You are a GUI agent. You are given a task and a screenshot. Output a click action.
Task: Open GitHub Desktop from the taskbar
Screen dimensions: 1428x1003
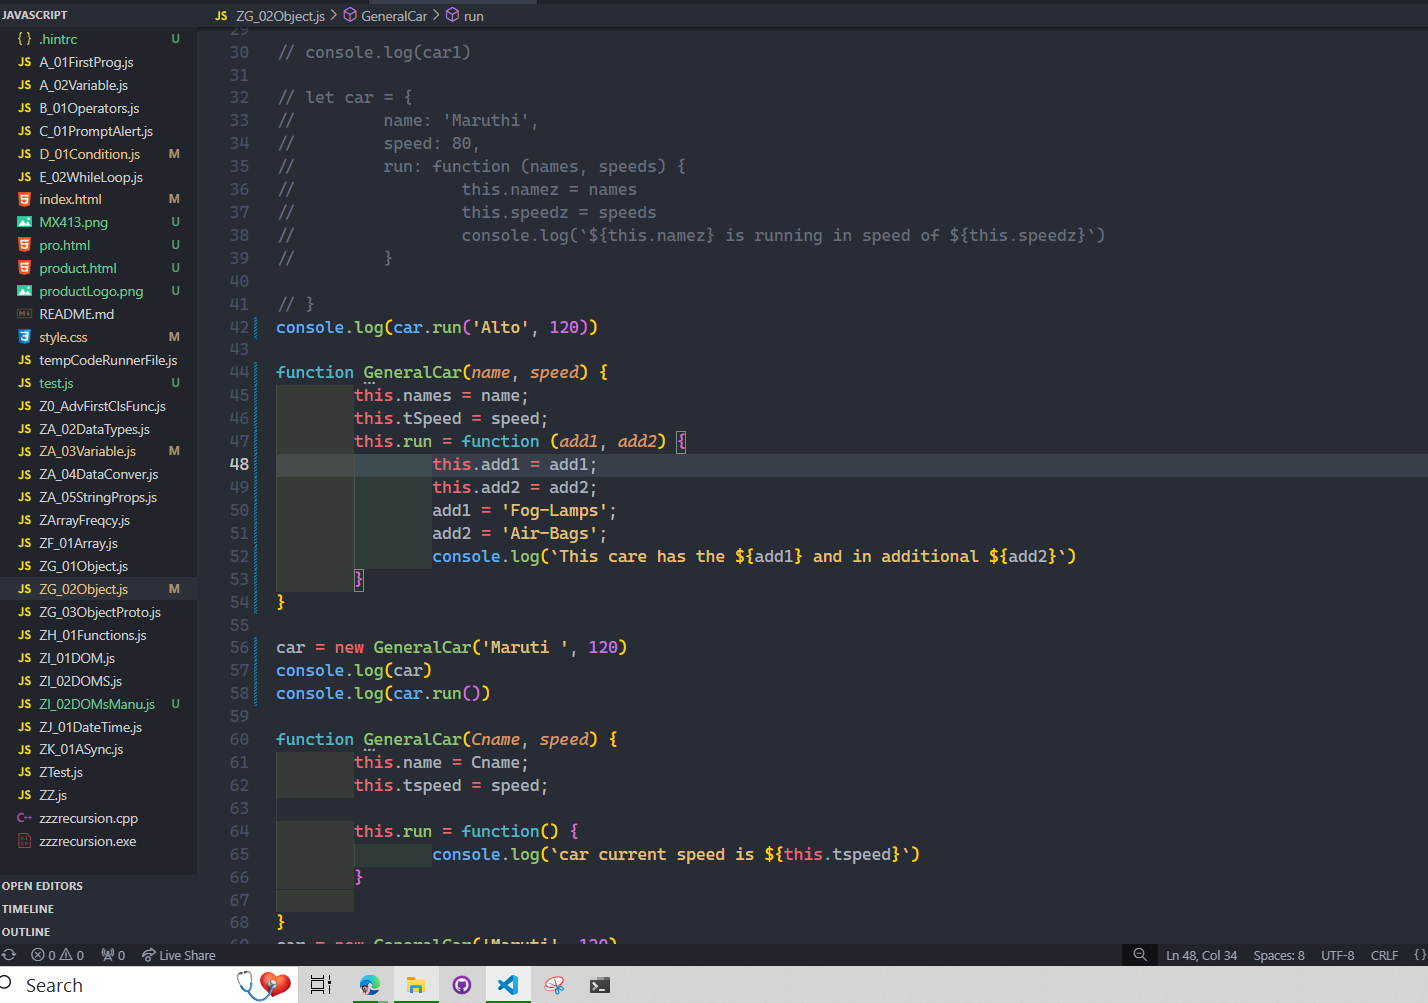click(462, 985)
